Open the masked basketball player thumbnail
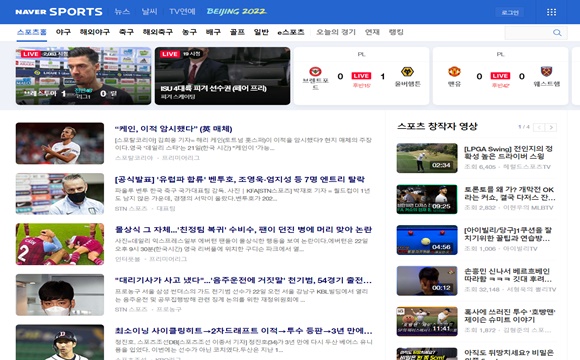 click(60, 295)
